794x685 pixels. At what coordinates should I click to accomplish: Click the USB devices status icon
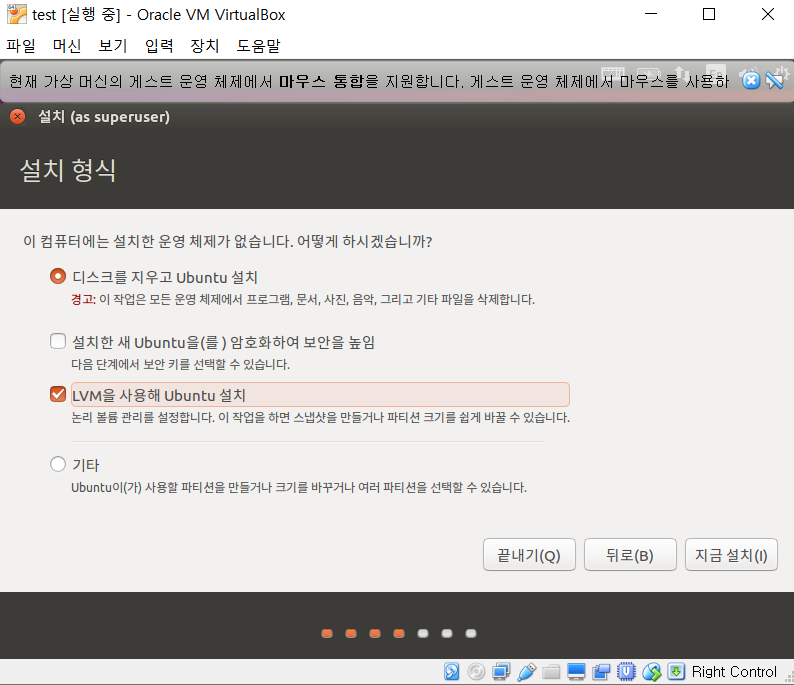pyautogui.click(x=526, y=672)
